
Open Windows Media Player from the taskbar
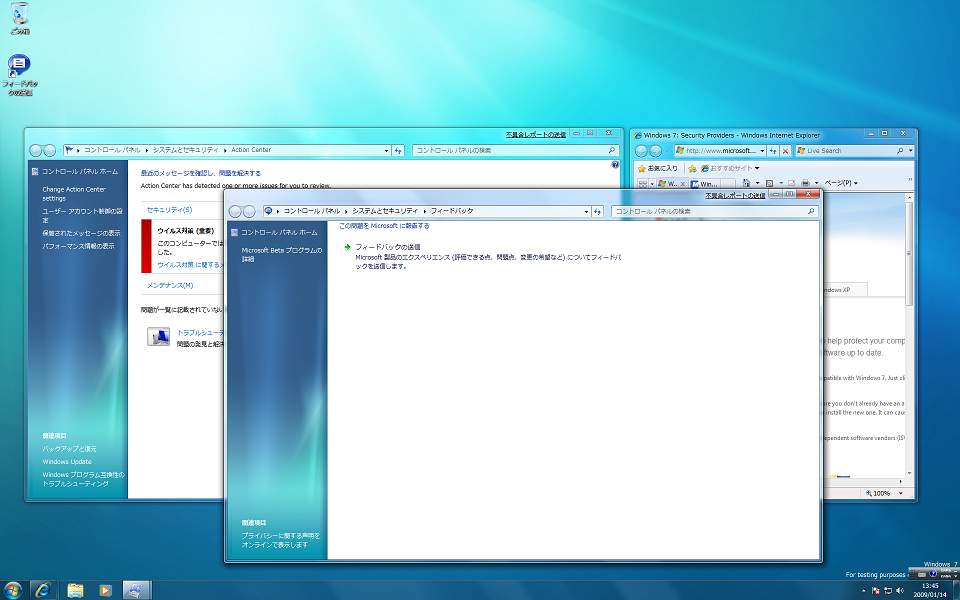(x=105, y=590)
